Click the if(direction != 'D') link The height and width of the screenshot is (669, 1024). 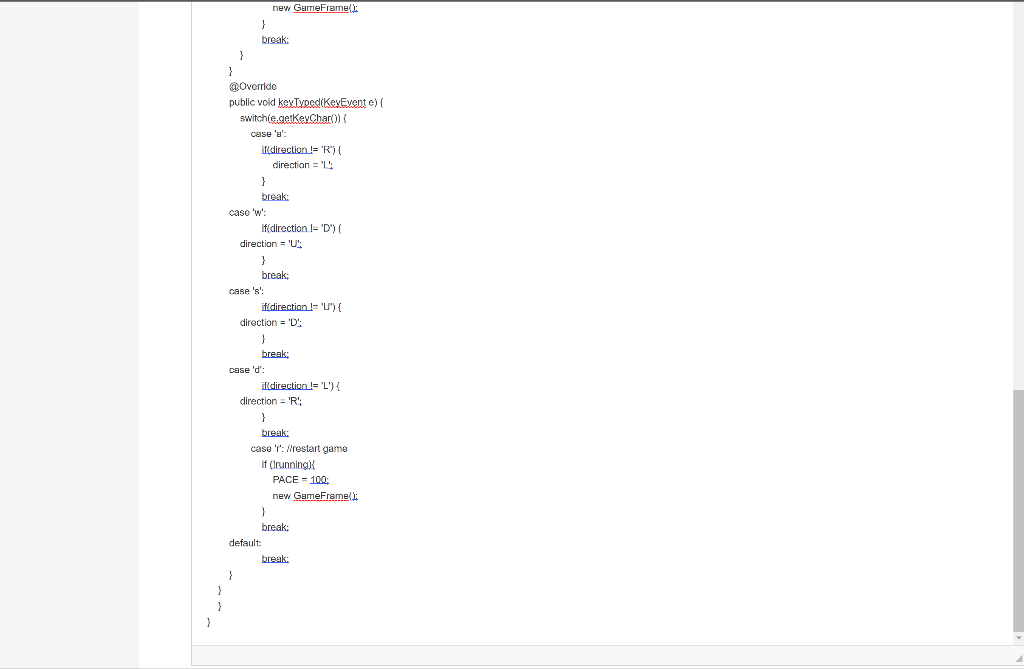tap(288, 228)
